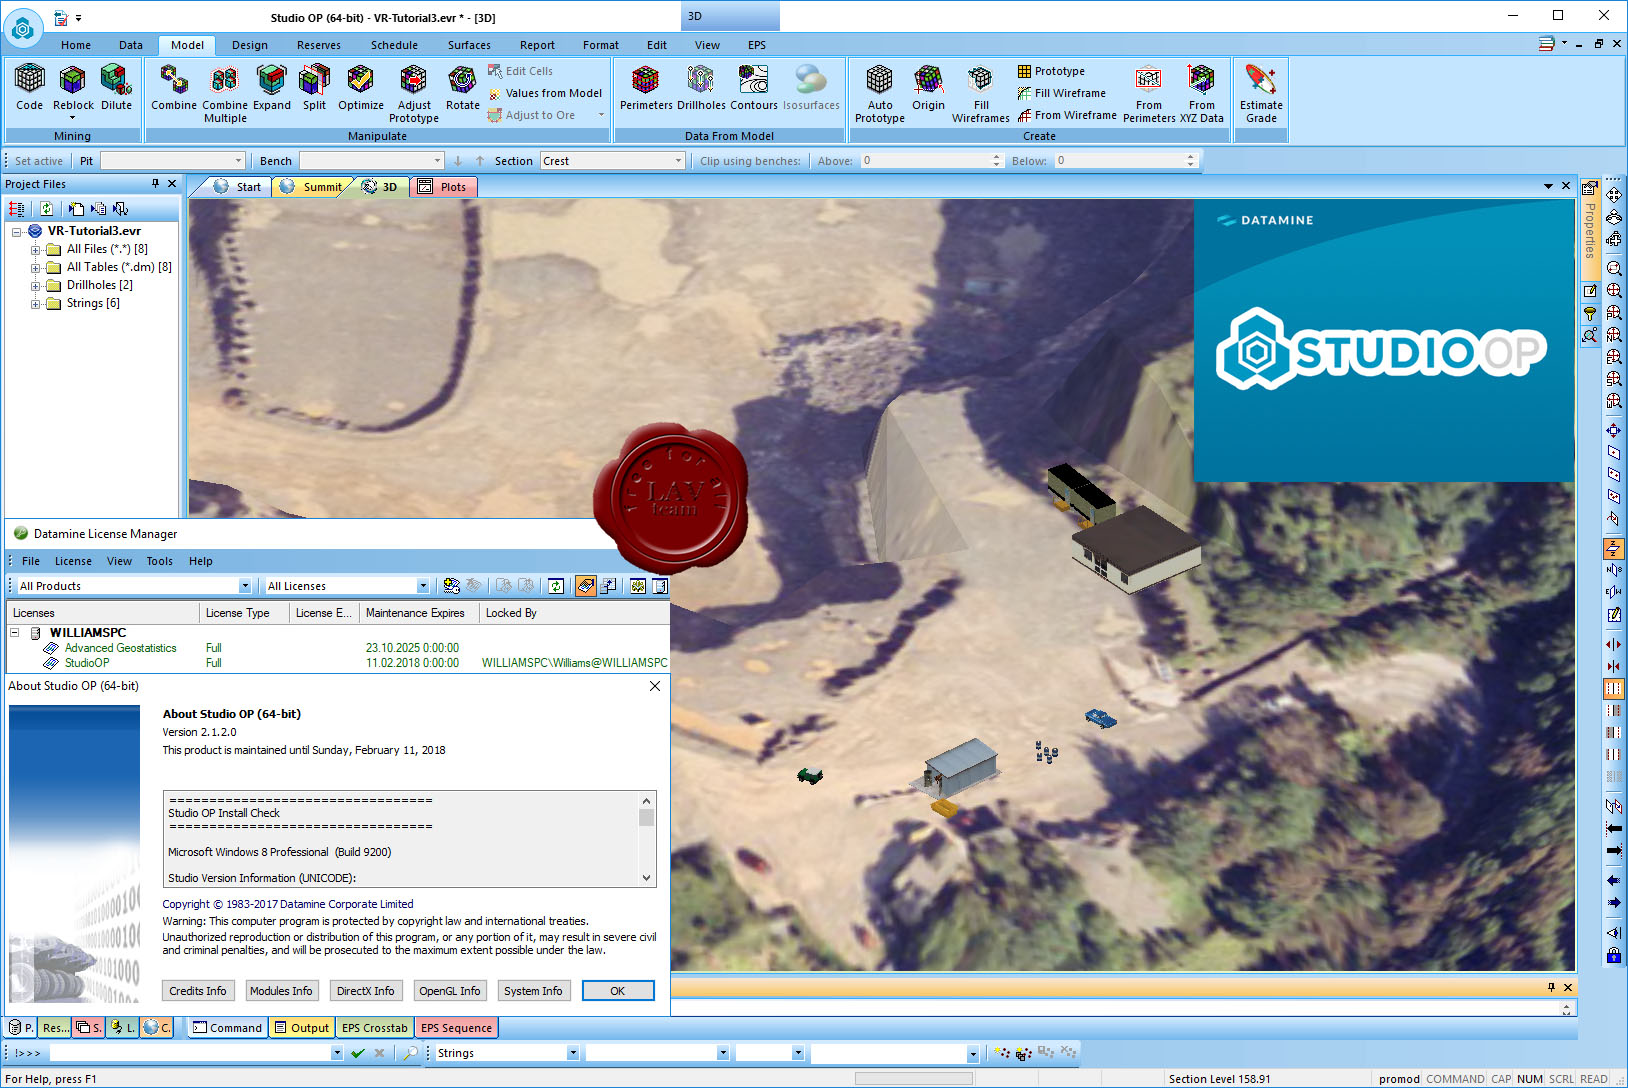
Task: Click the Expand model icon
Action: click(271, 87)
